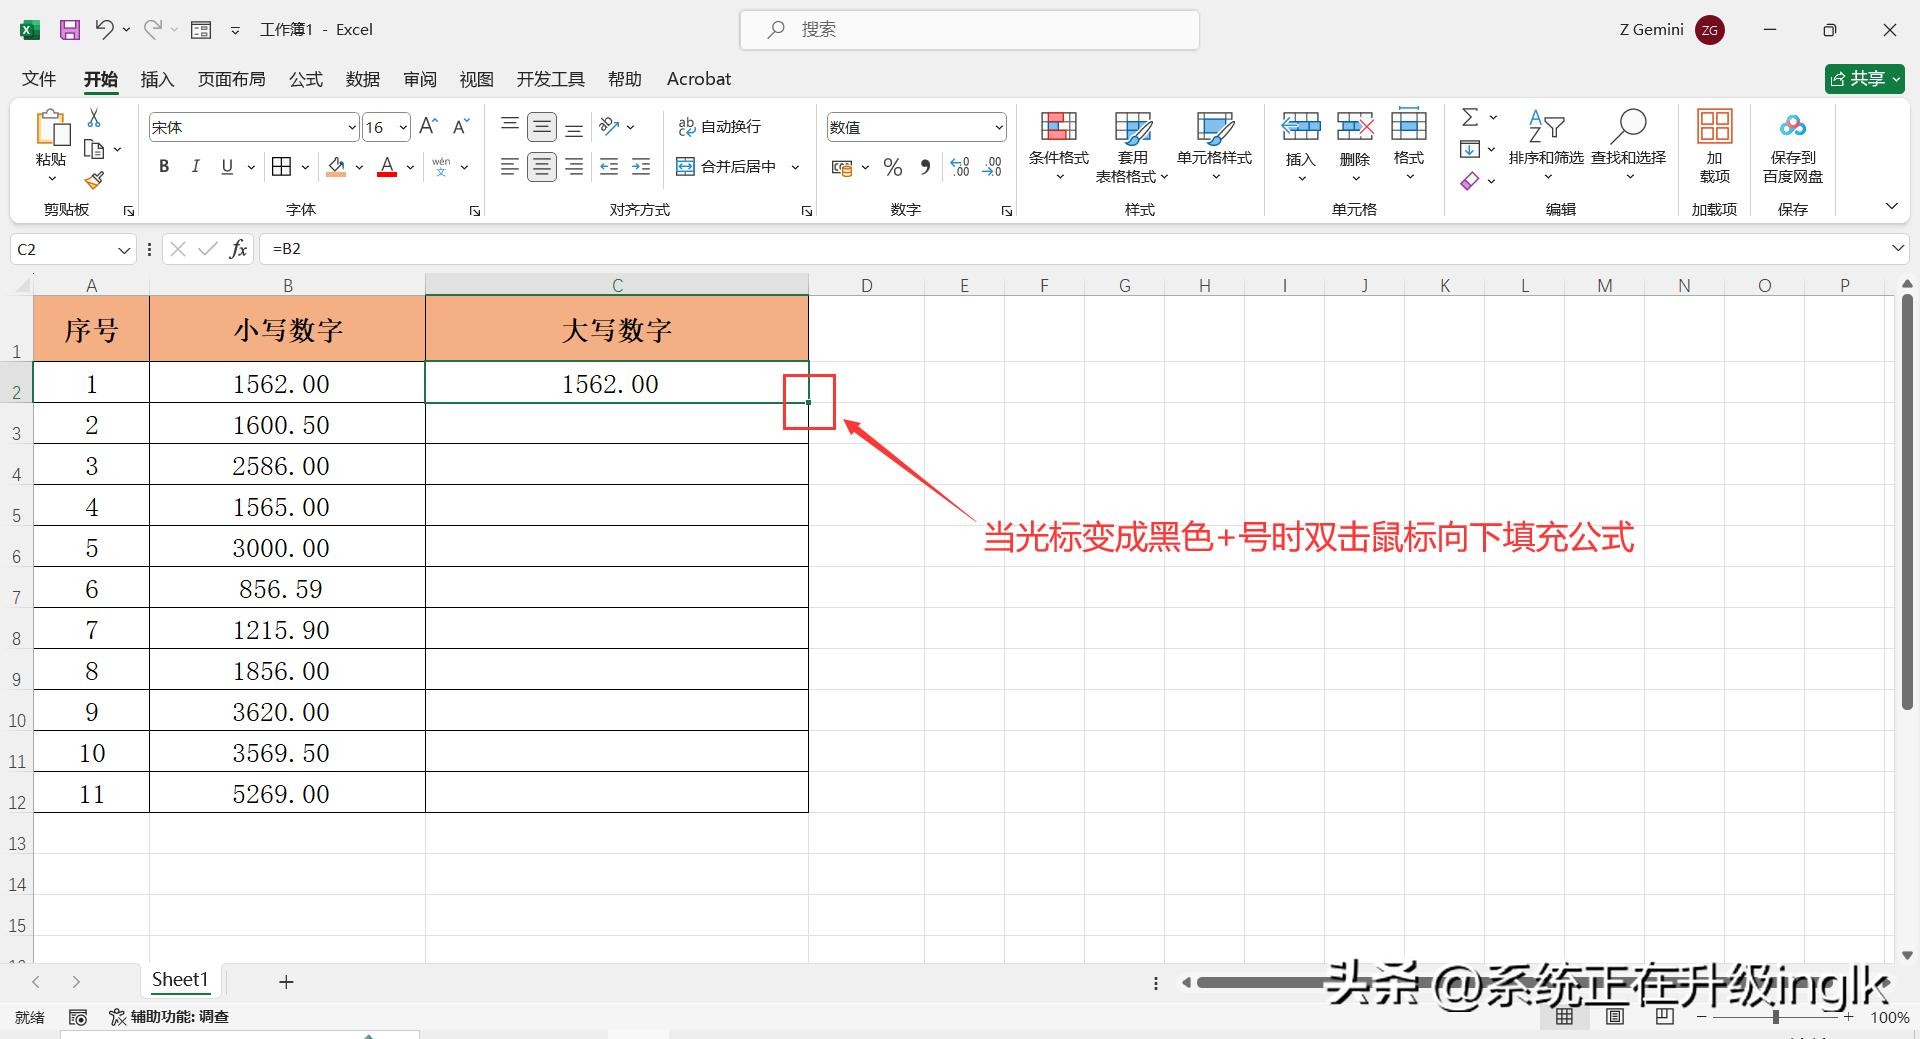1920x1039 pixels.
Task: Click the AutoSum sigma icon
Action: (1470, 118)
